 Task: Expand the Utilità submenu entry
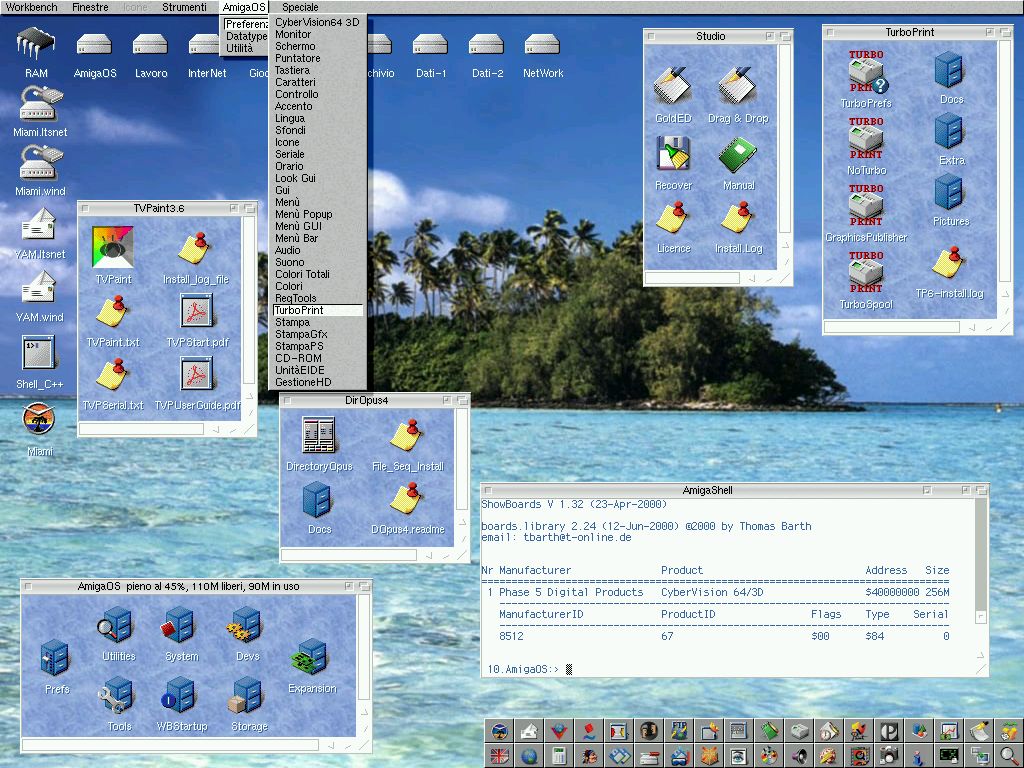point(240,48)
